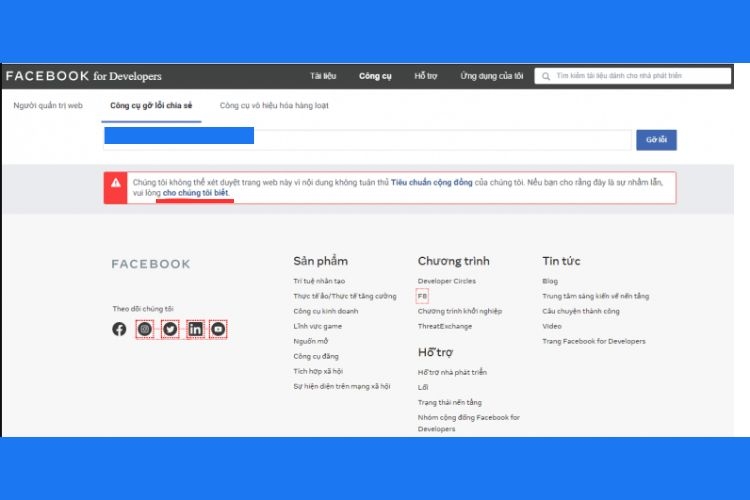Open Trạng thái nền tảng link
750x500 pixels.
[450, 402]
